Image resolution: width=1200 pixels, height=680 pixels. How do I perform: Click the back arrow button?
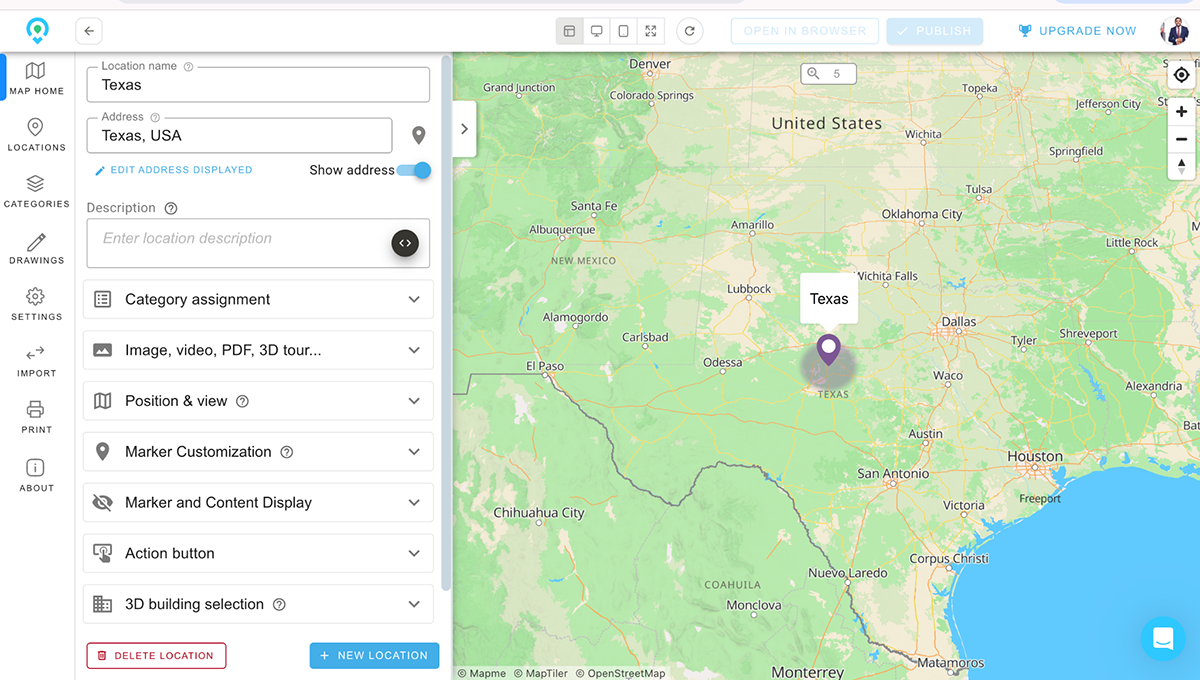(89, 31)
